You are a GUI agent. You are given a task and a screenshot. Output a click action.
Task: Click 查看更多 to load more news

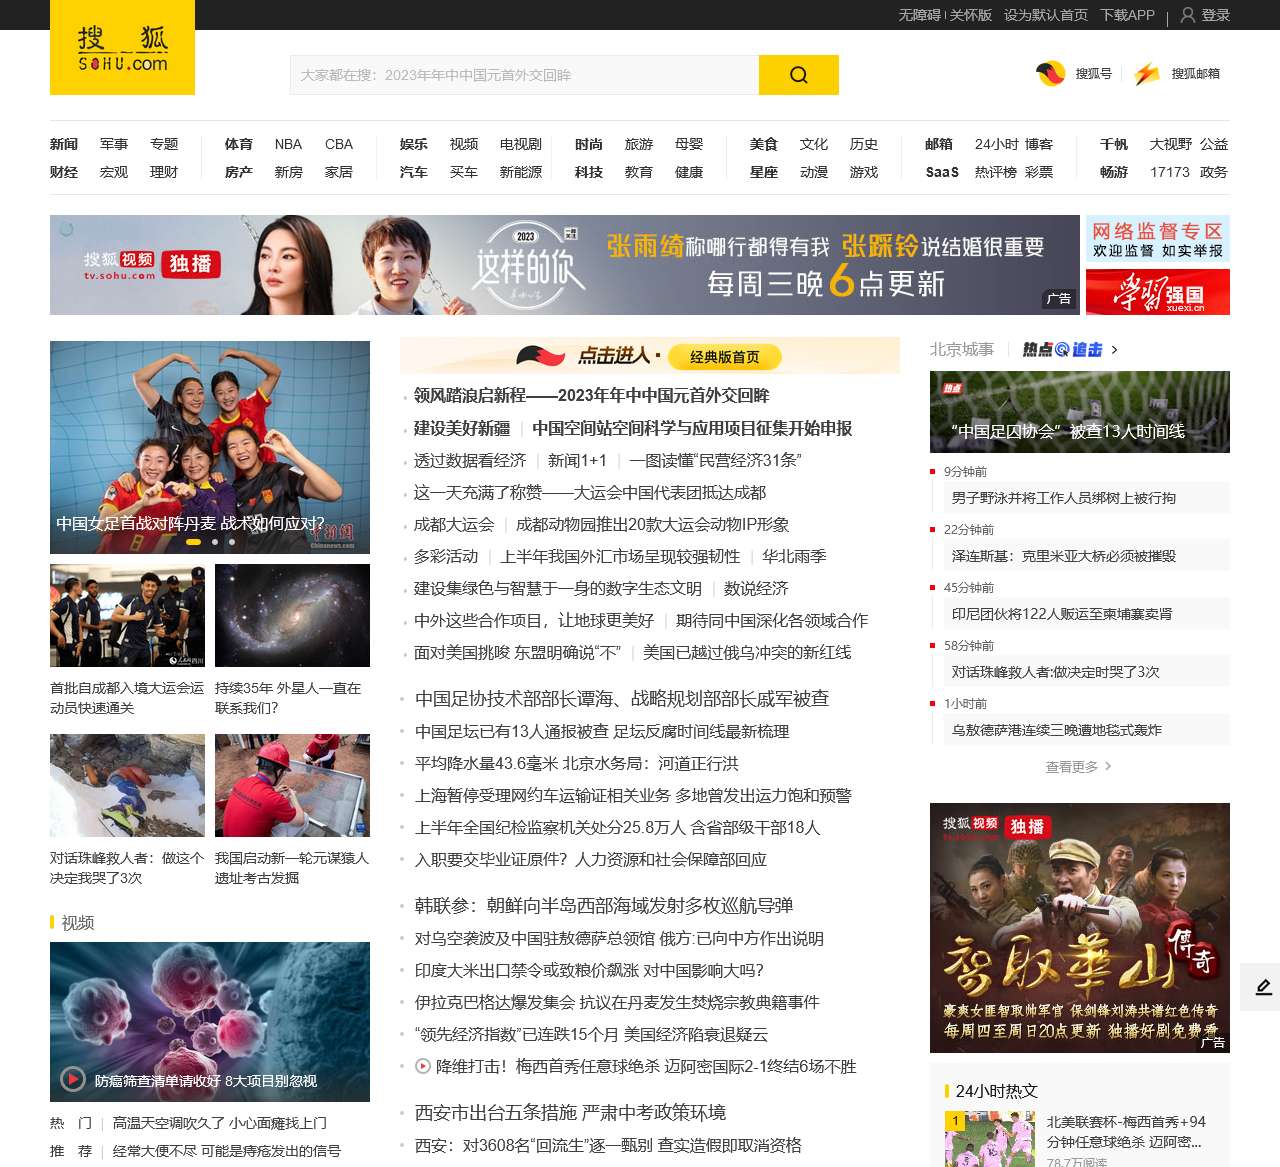(1070, 768)
